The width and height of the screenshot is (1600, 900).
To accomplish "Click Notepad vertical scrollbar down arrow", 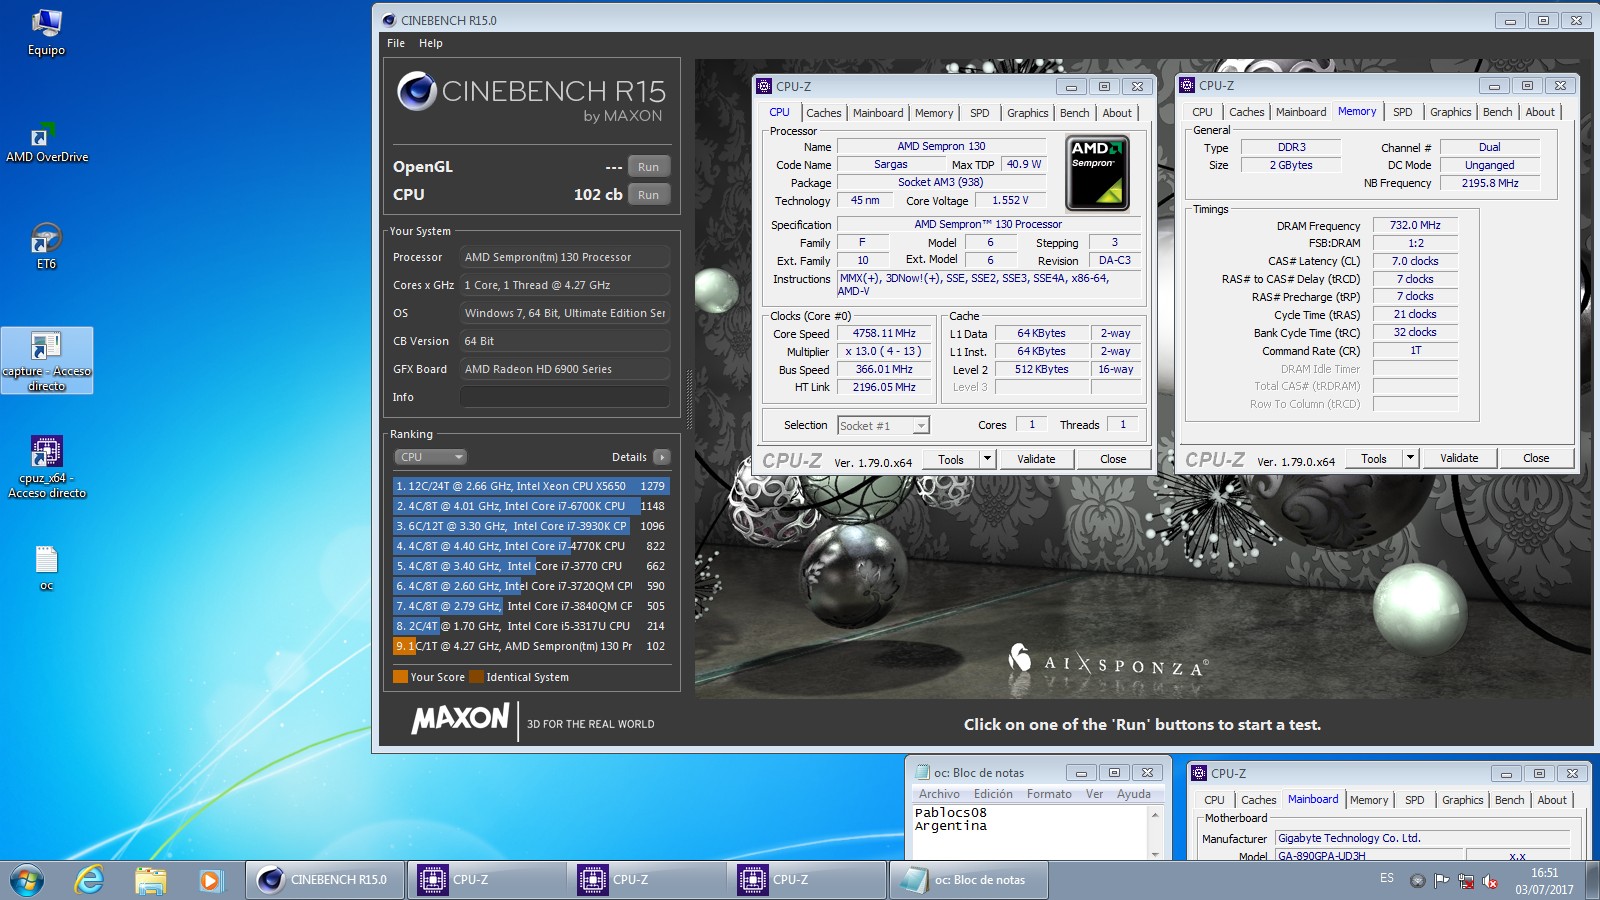I will click(x=1155, y=854).
